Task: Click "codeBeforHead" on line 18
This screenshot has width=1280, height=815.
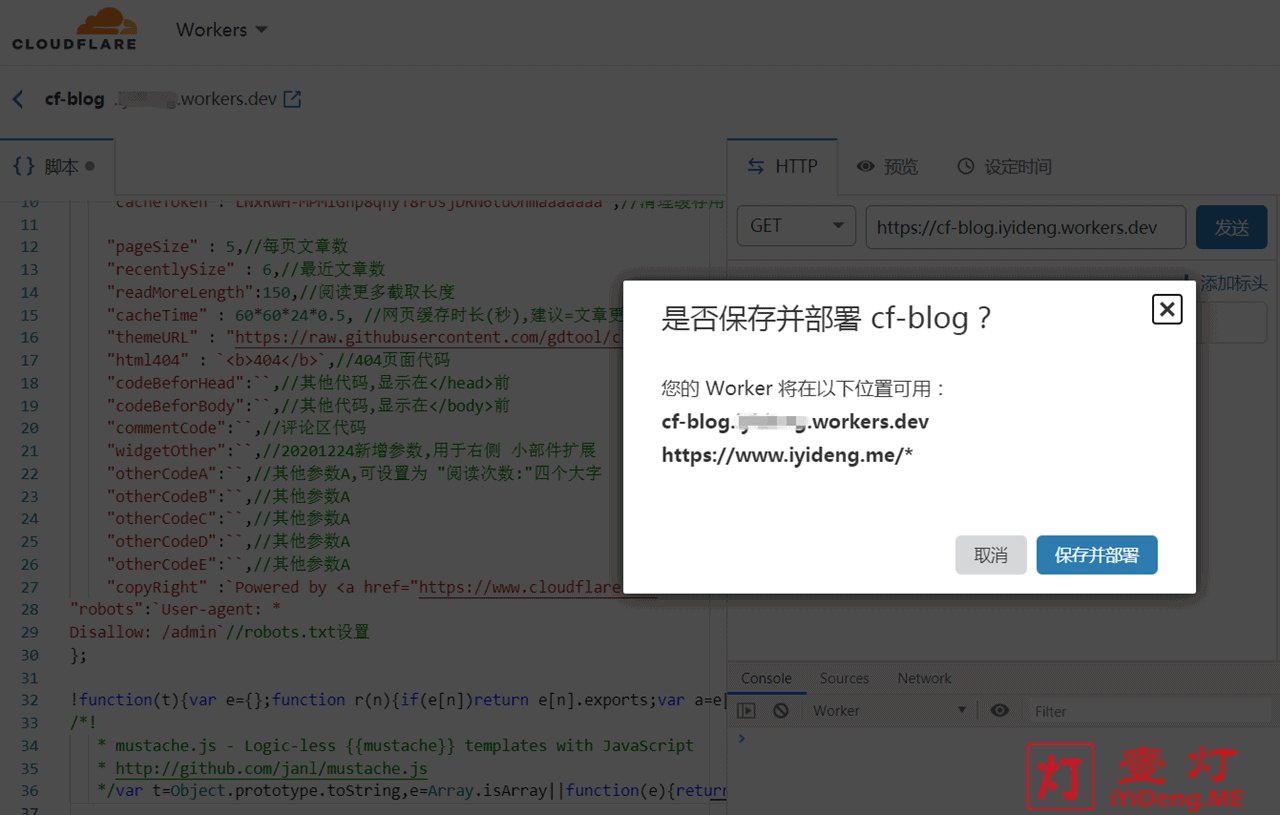Action: pyautogui.click(x=174, y=383)
